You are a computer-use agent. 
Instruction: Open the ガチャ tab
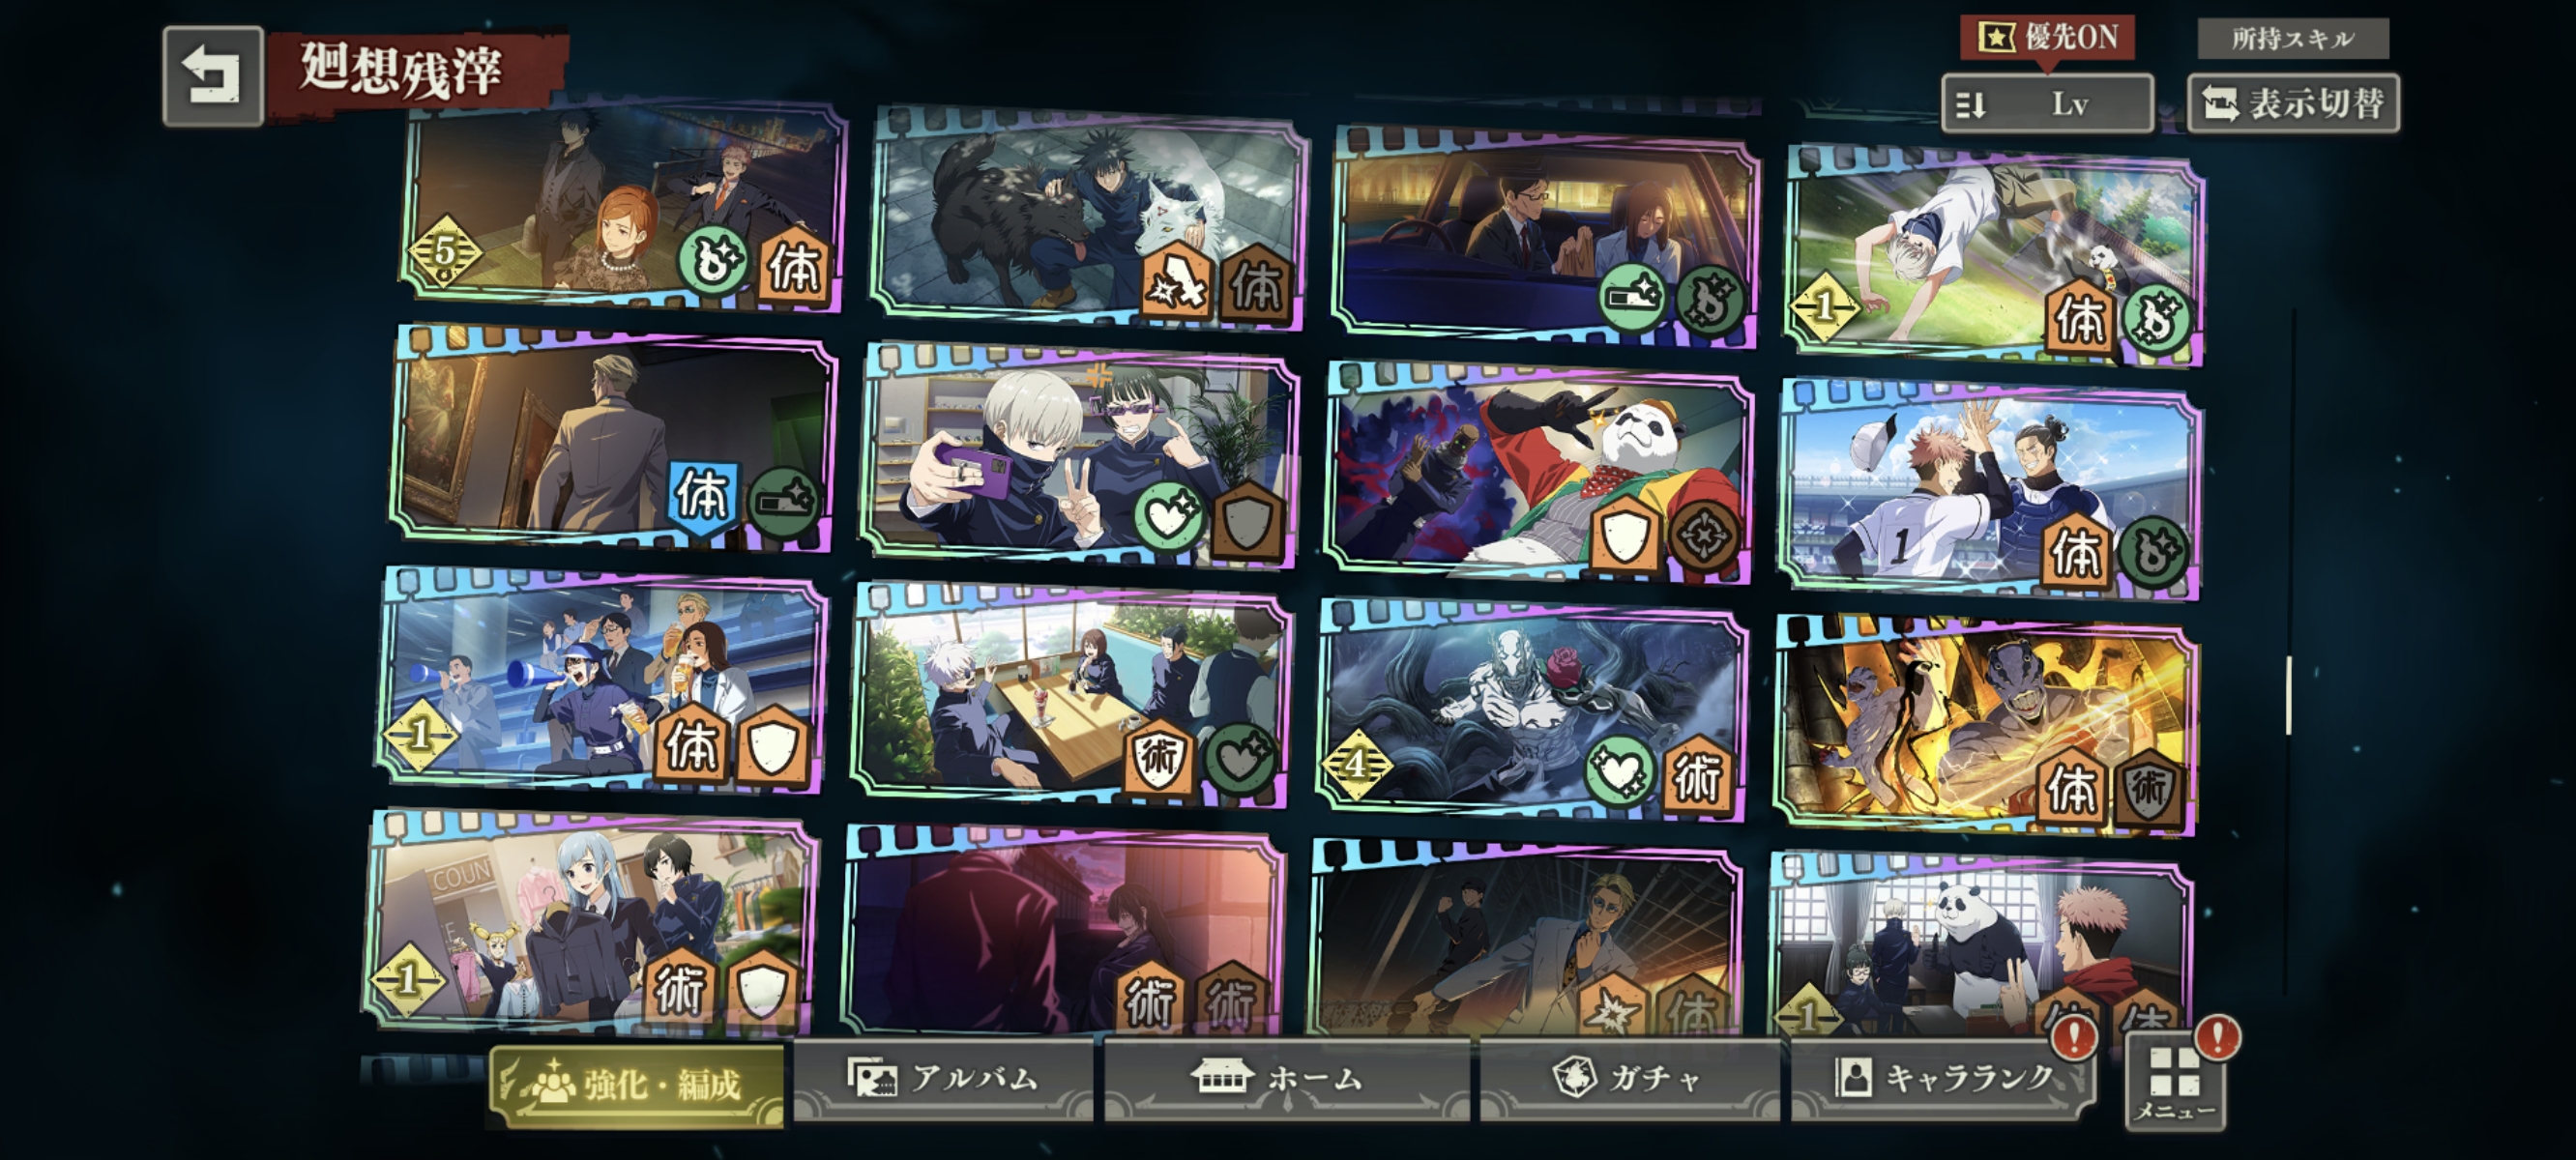[1630, 1079]
